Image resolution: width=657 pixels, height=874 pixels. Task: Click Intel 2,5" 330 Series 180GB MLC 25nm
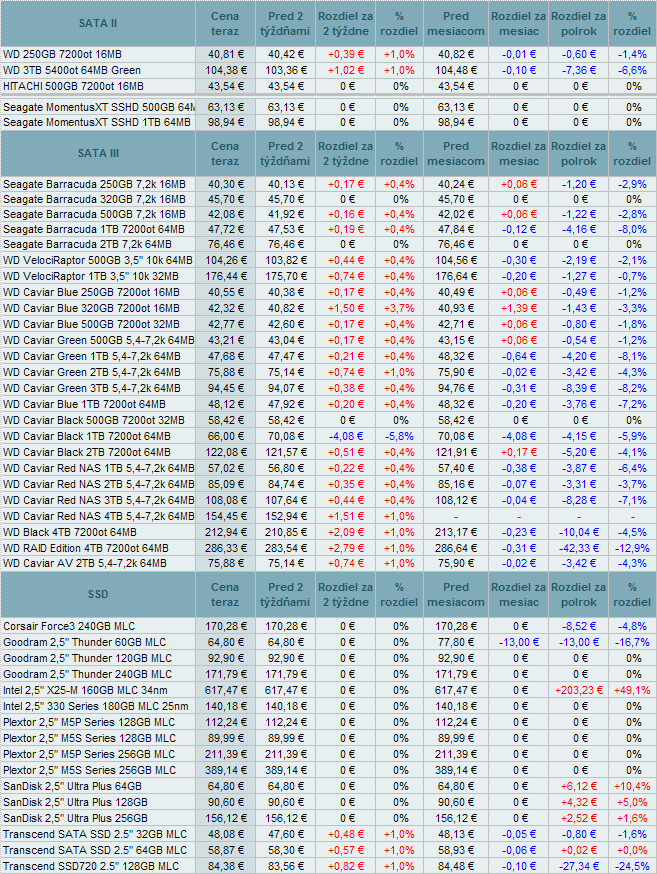click(x=96, y=706)
